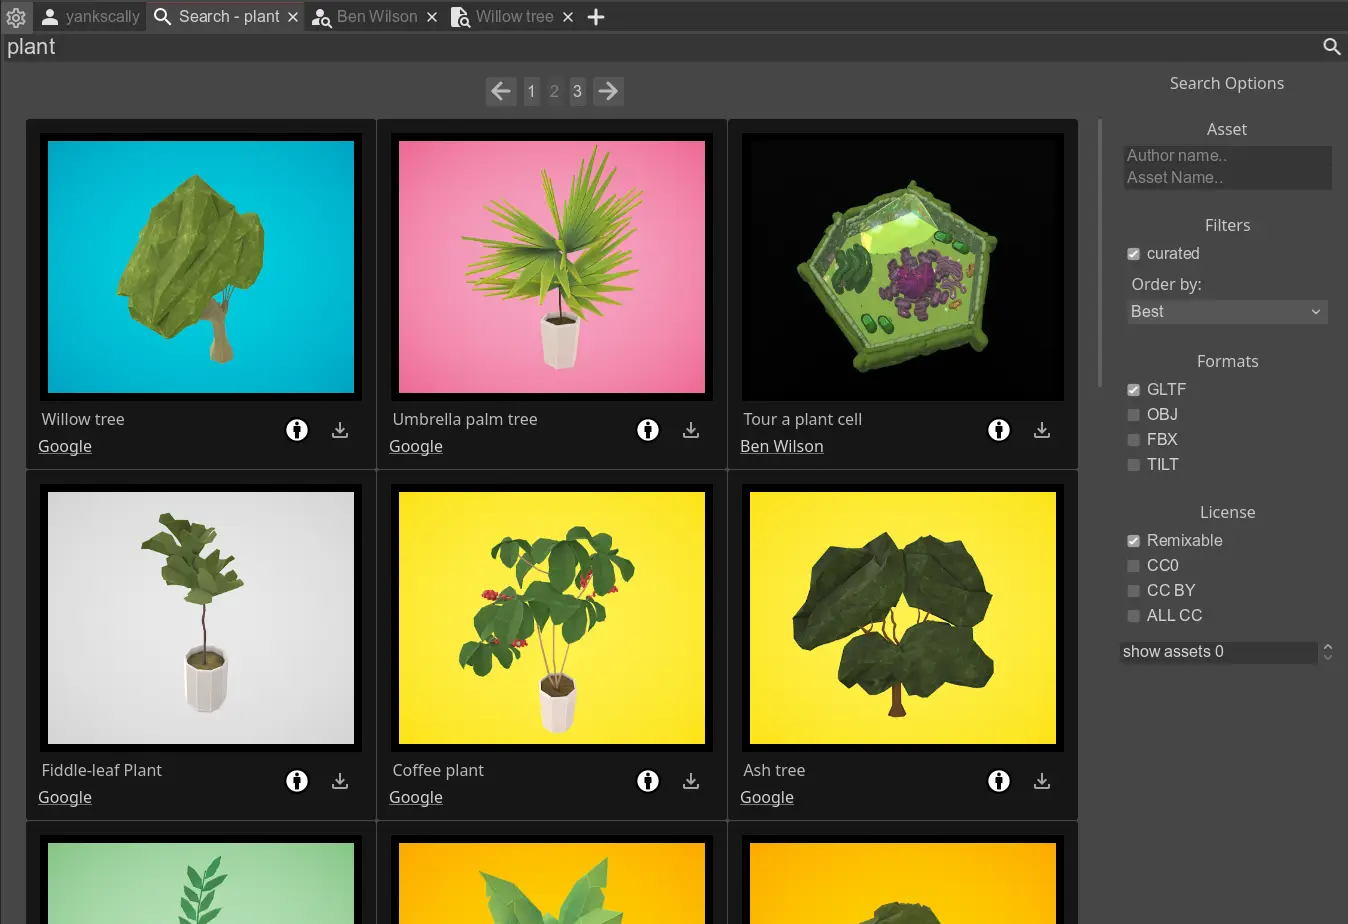Open the Ash tree thumbnail

[x=902, y=618]
